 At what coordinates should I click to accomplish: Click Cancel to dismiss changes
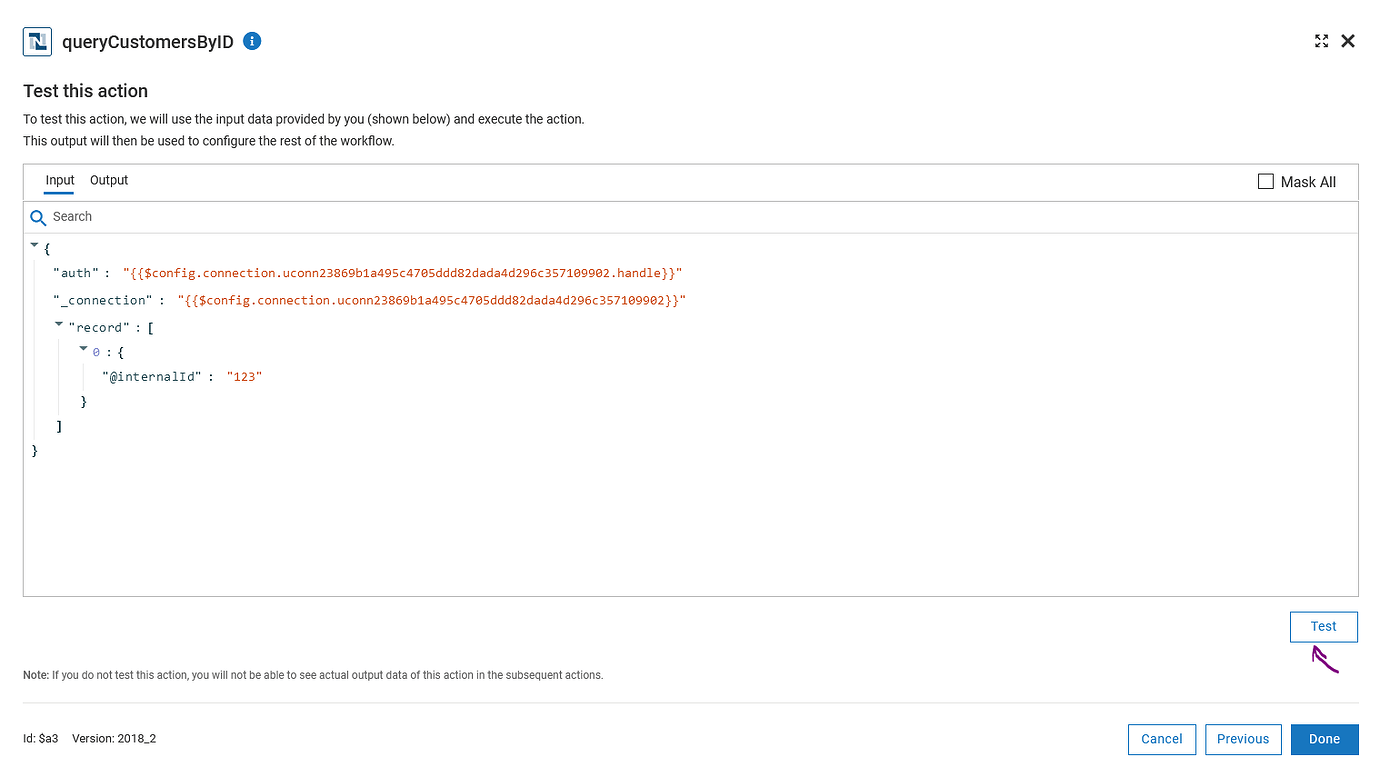(1161, 739)
